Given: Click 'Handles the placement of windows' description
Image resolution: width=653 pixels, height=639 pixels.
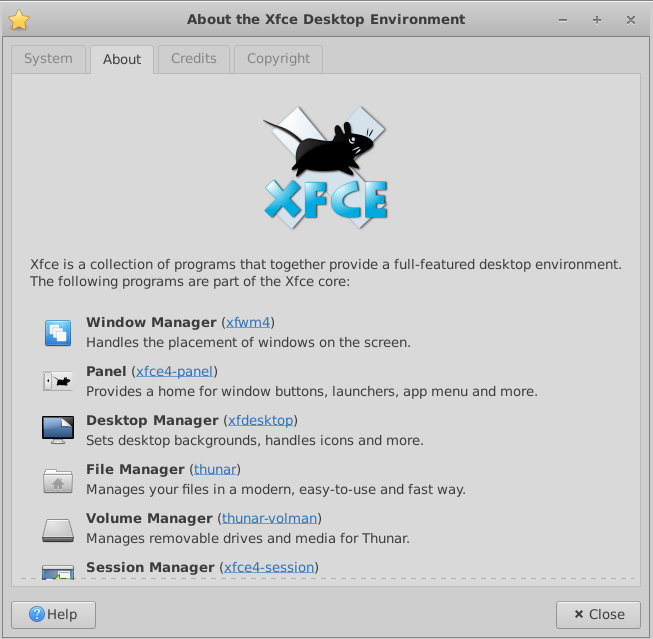Looking at the screenshot, I should point(249,342).
